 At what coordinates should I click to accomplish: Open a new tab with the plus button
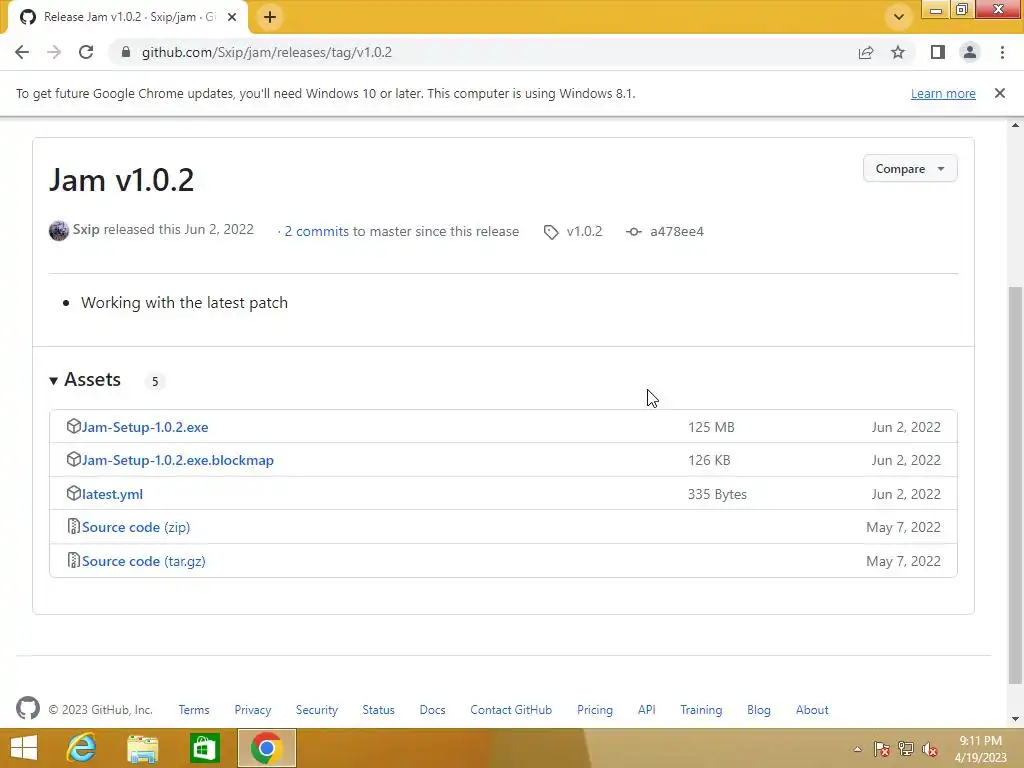point(270,17)
